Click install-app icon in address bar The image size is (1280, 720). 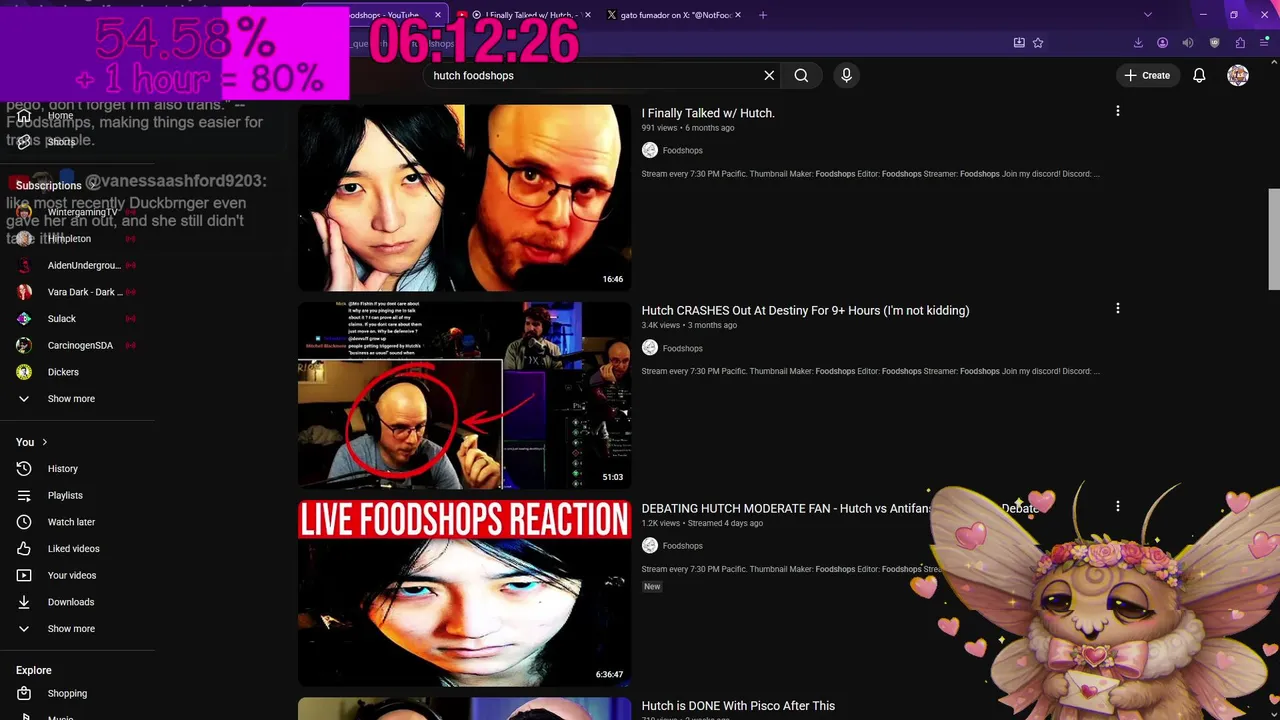[x=1019, y=43]
